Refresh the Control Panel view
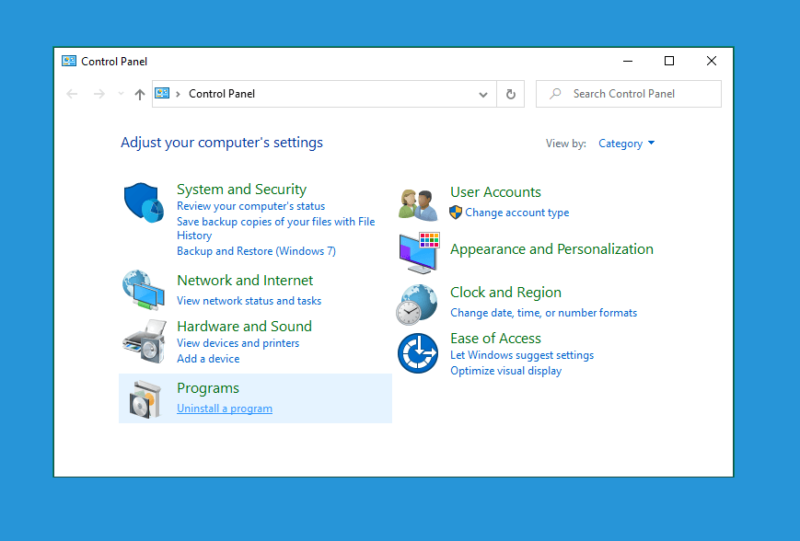The image size is (800, 541). click(511, 94)
